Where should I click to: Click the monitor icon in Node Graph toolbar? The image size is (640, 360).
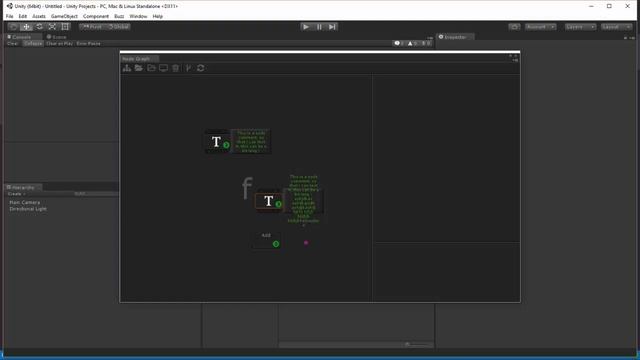[x=163, y=68]
